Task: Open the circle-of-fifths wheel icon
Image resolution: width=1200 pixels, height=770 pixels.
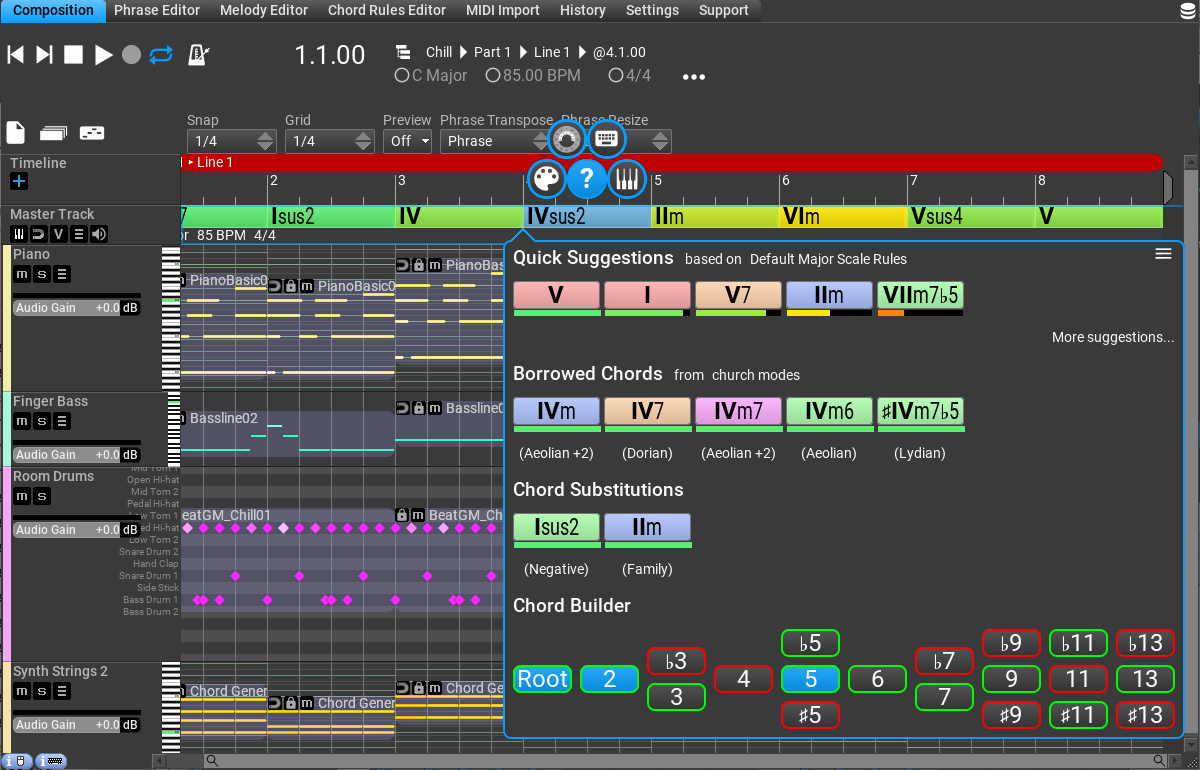Action: coord(567,139)
